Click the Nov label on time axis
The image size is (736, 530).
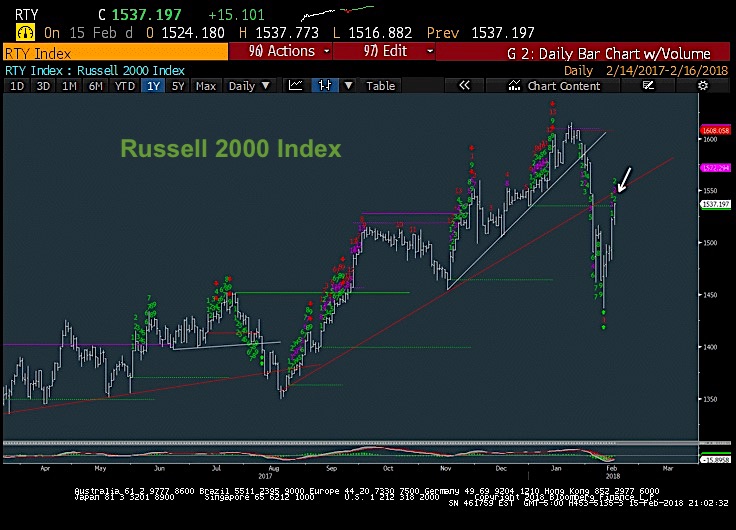[445, 468]
